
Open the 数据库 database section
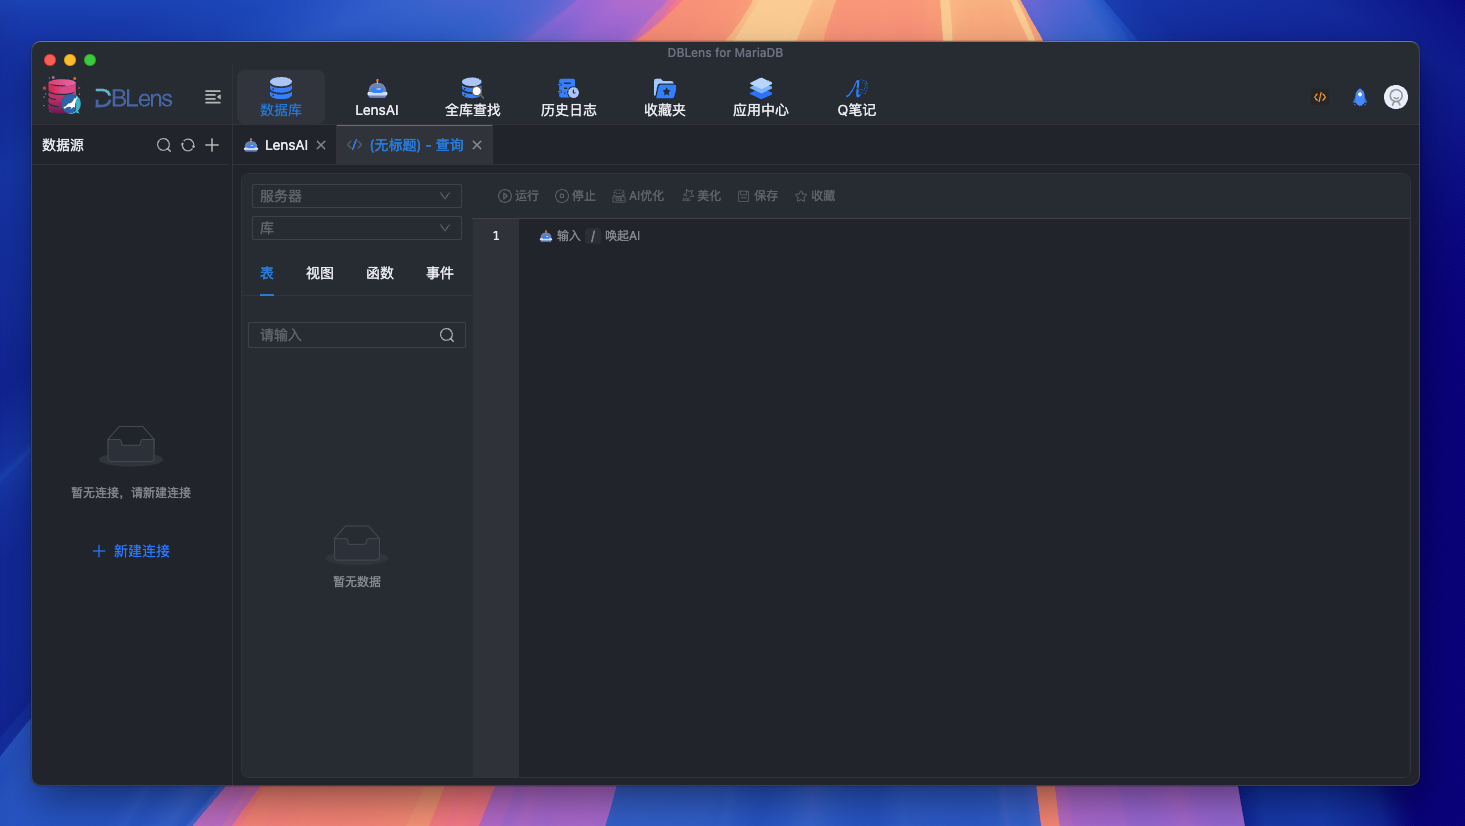pyautogui.click(x=281, y=97)
